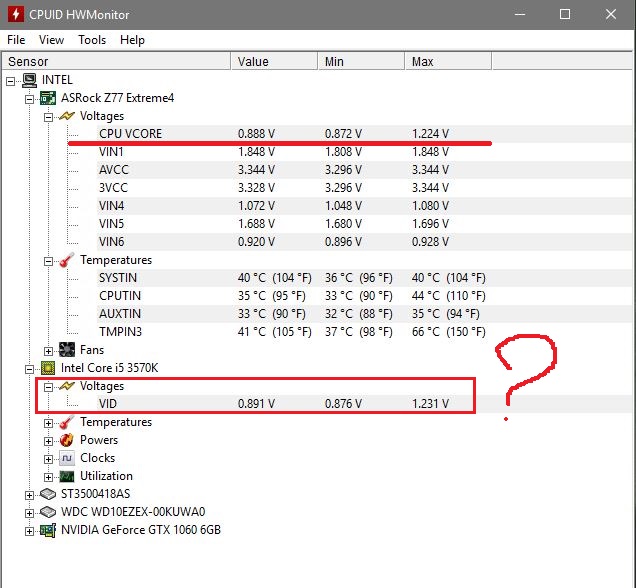The width and height of the screenshot is (636, 588).
Task: Click the ASRock Z77 Extreme4 motherboard icon
Action: (x=47, y=98)
